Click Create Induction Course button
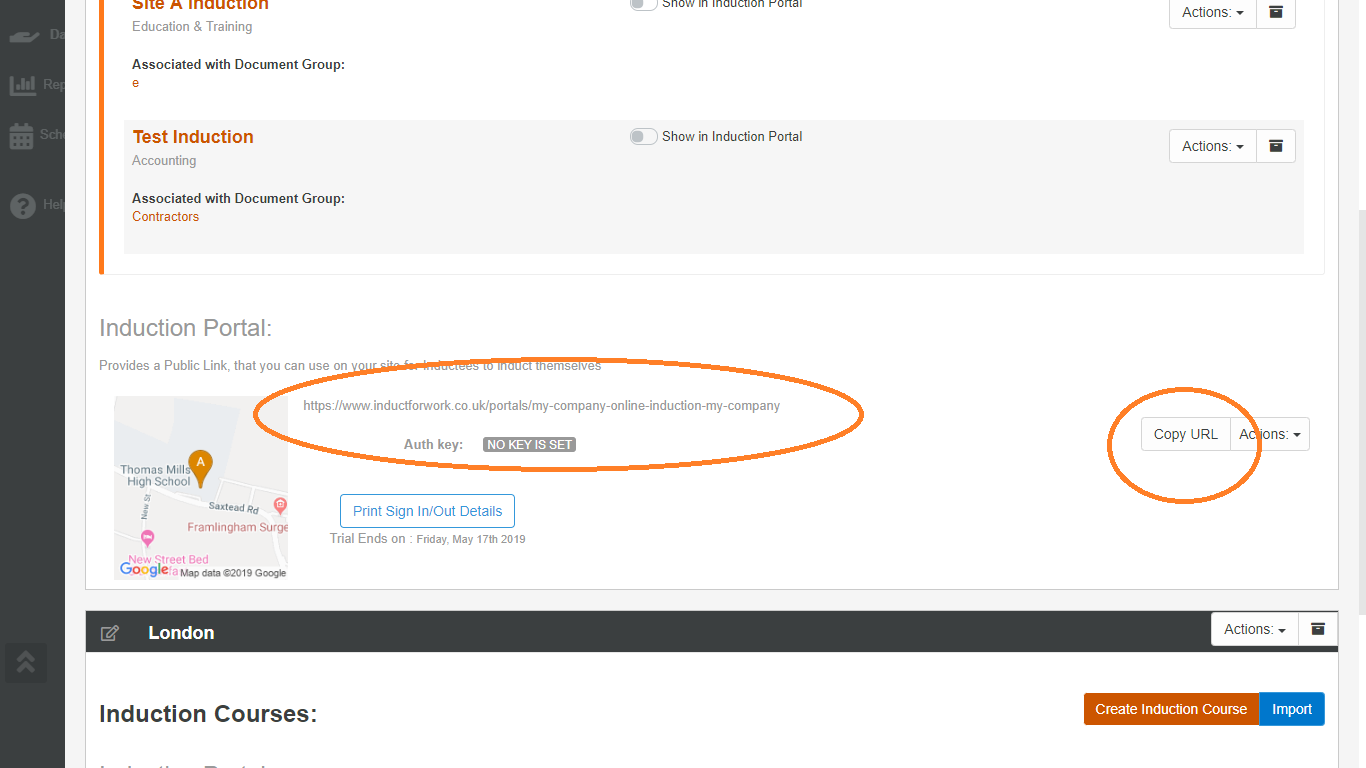Image resolution: width=1366 pixels, height=768 pixels. click(x=1171, y=709)
